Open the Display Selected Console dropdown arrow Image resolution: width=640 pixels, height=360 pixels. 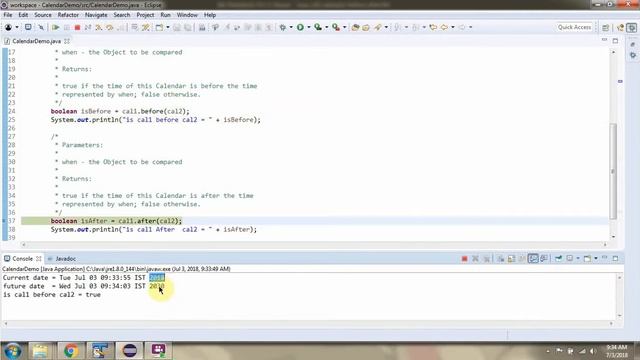coord(578,258)
